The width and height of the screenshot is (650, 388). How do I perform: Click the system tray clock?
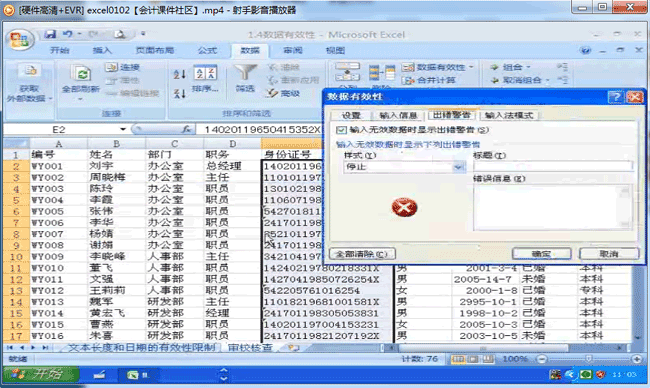(624, 375)
